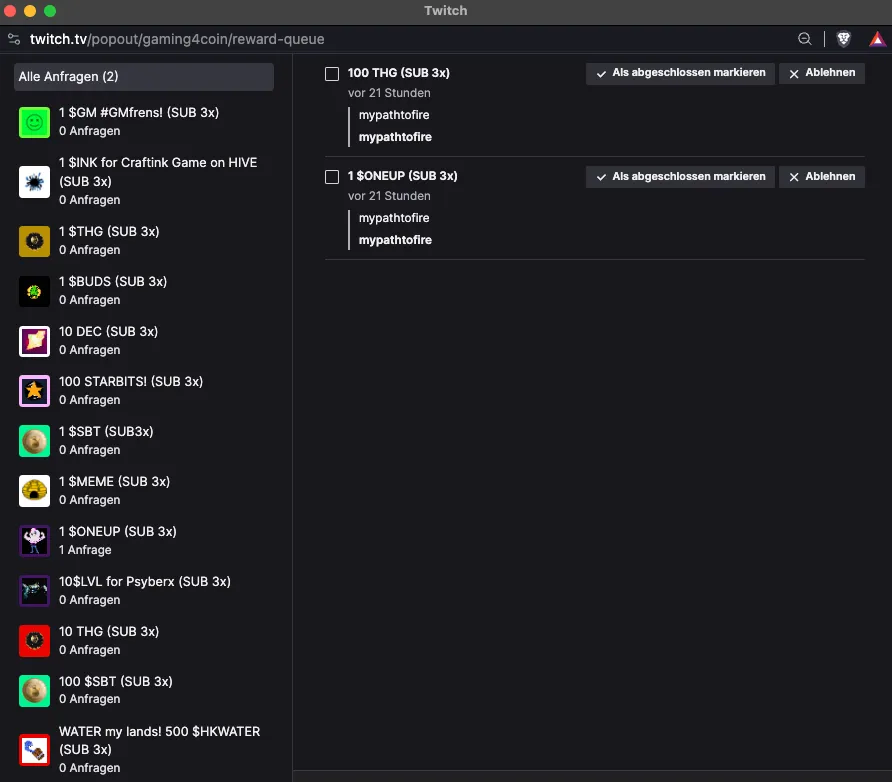The image size is (892, 782).
Task: Click 'vor 21 Stunden' under 100 THG
Action: click(x=389, y=93)
